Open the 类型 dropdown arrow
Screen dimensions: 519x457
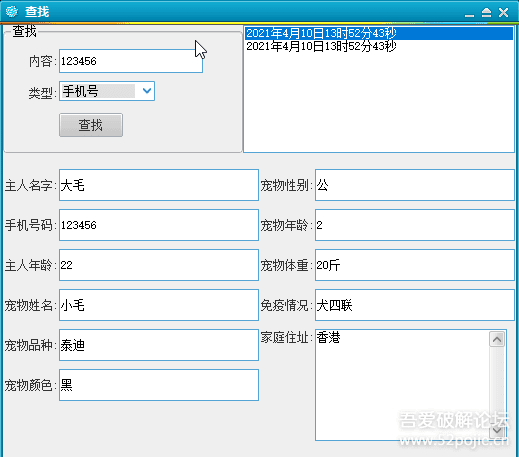click(x=147, y=91)
